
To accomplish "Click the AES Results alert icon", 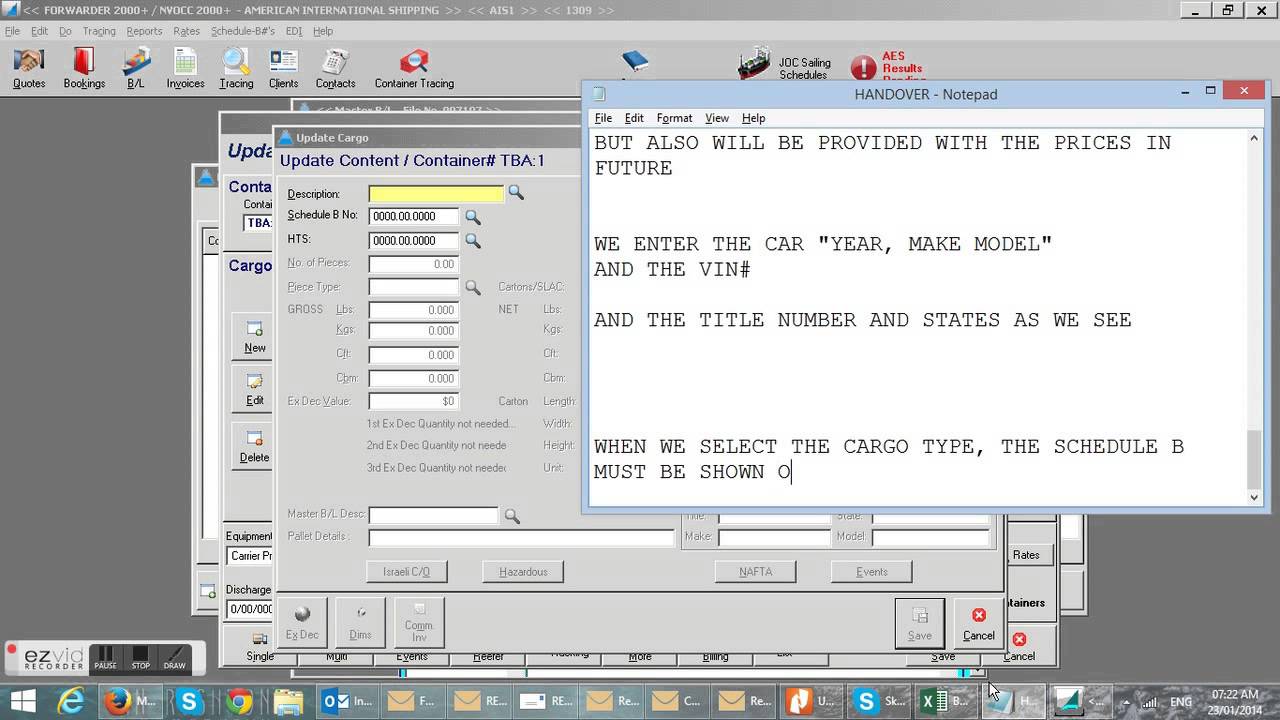I will pyautogui.click(x=863, y=67).
